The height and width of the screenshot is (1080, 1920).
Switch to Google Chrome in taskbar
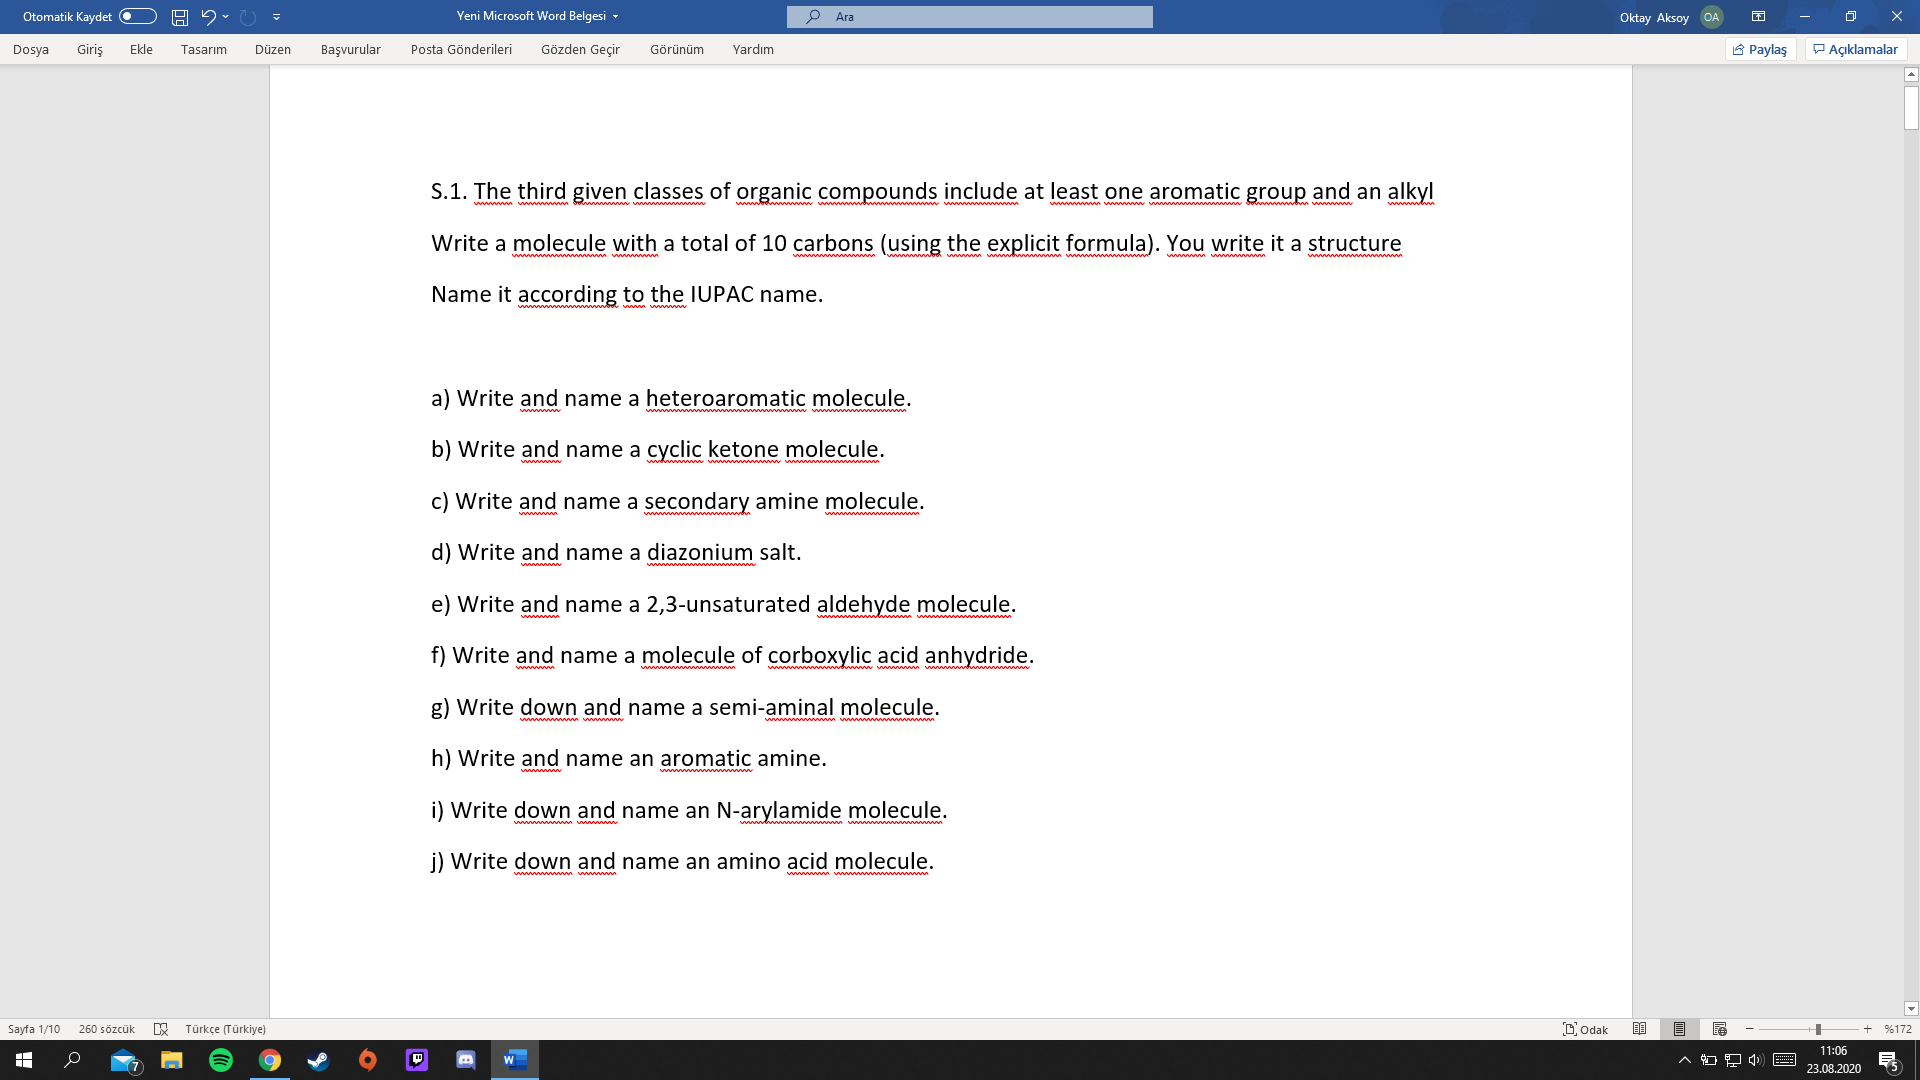coord(270,1060)
